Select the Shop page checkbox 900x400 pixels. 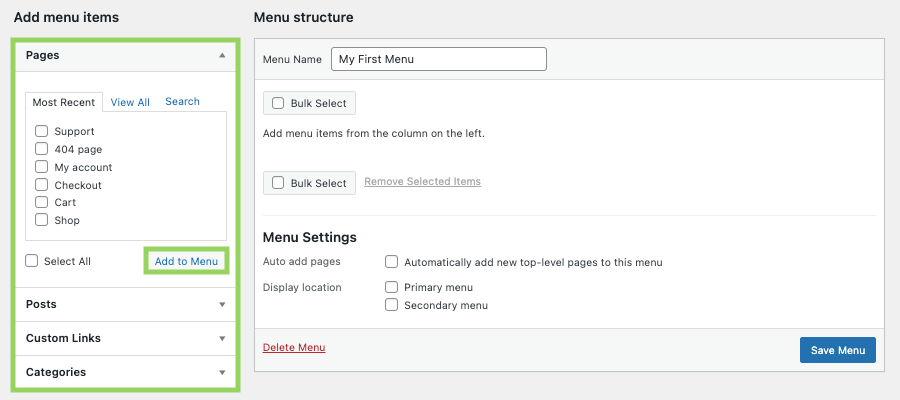tap(42, 220)
